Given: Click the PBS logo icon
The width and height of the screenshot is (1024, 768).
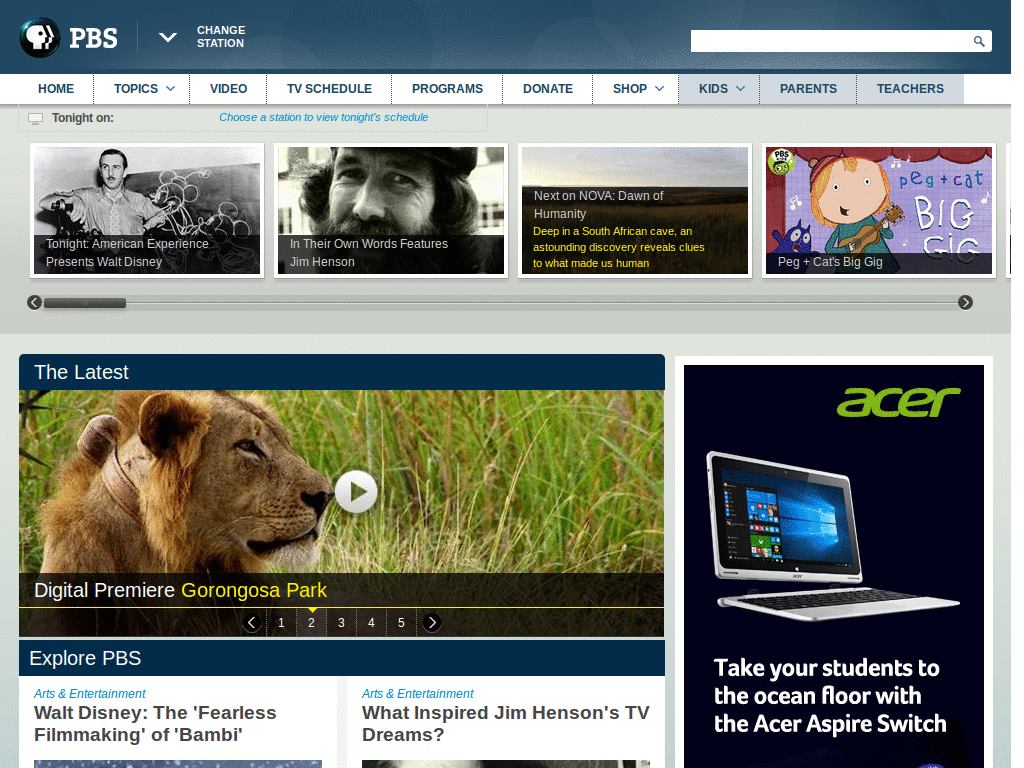Looking at the screenshot, I should pyautogui.click(x=40, y=37).
